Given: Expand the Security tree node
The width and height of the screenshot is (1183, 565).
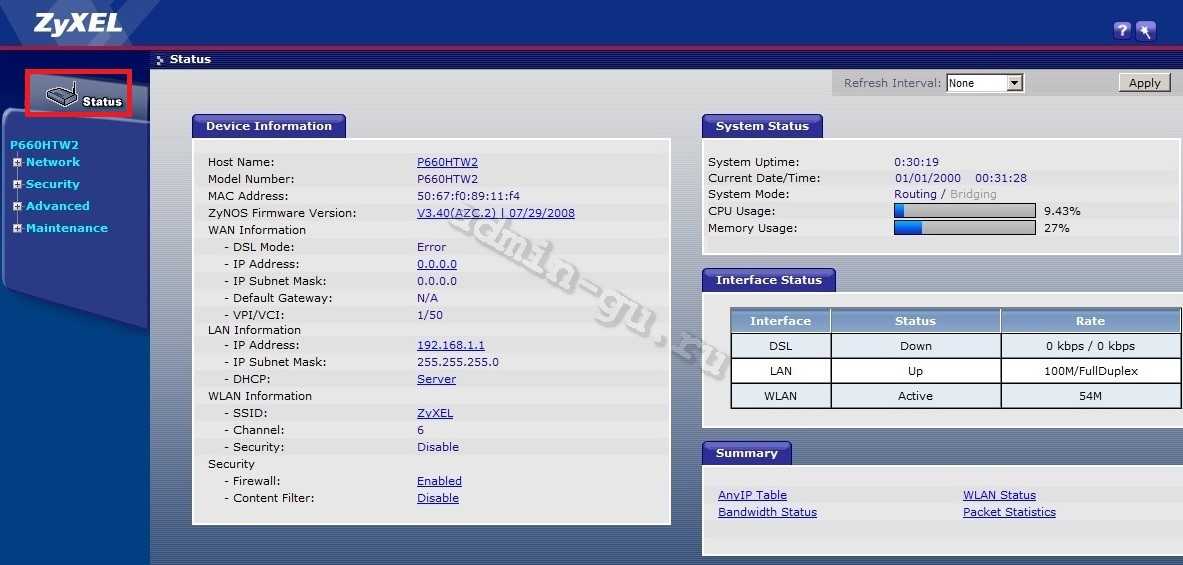Looking at the screenshot, I should (17, 184).
